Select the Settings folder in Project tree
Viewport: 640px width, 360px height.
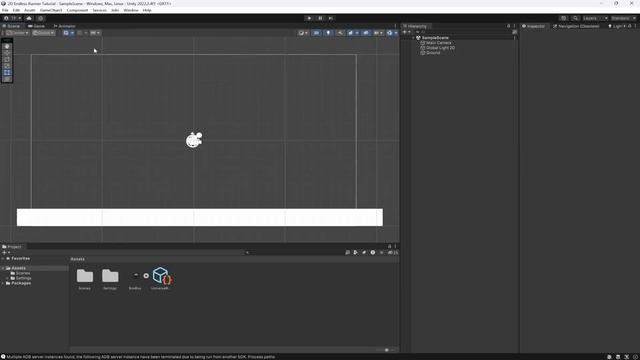tap(23, 278)
